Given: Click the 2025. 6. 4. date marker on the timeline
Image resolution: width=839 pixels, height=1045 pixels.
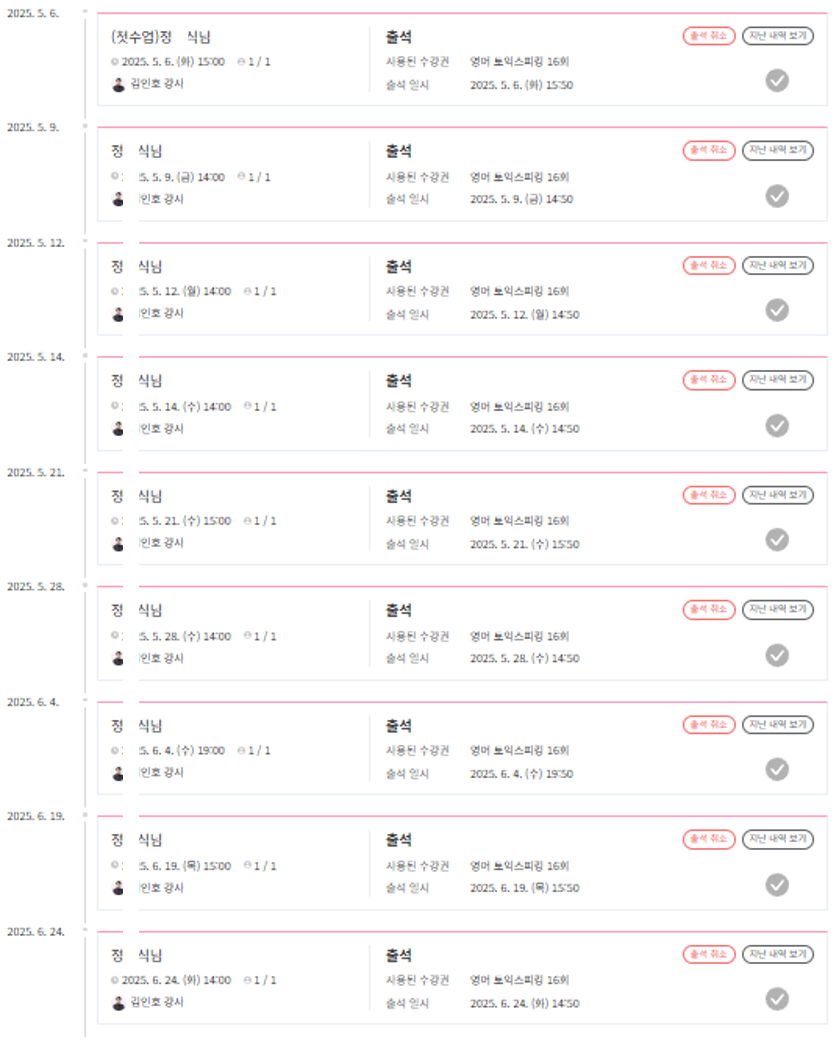Looking at the screenshot, I should click(x=33, y=702).
